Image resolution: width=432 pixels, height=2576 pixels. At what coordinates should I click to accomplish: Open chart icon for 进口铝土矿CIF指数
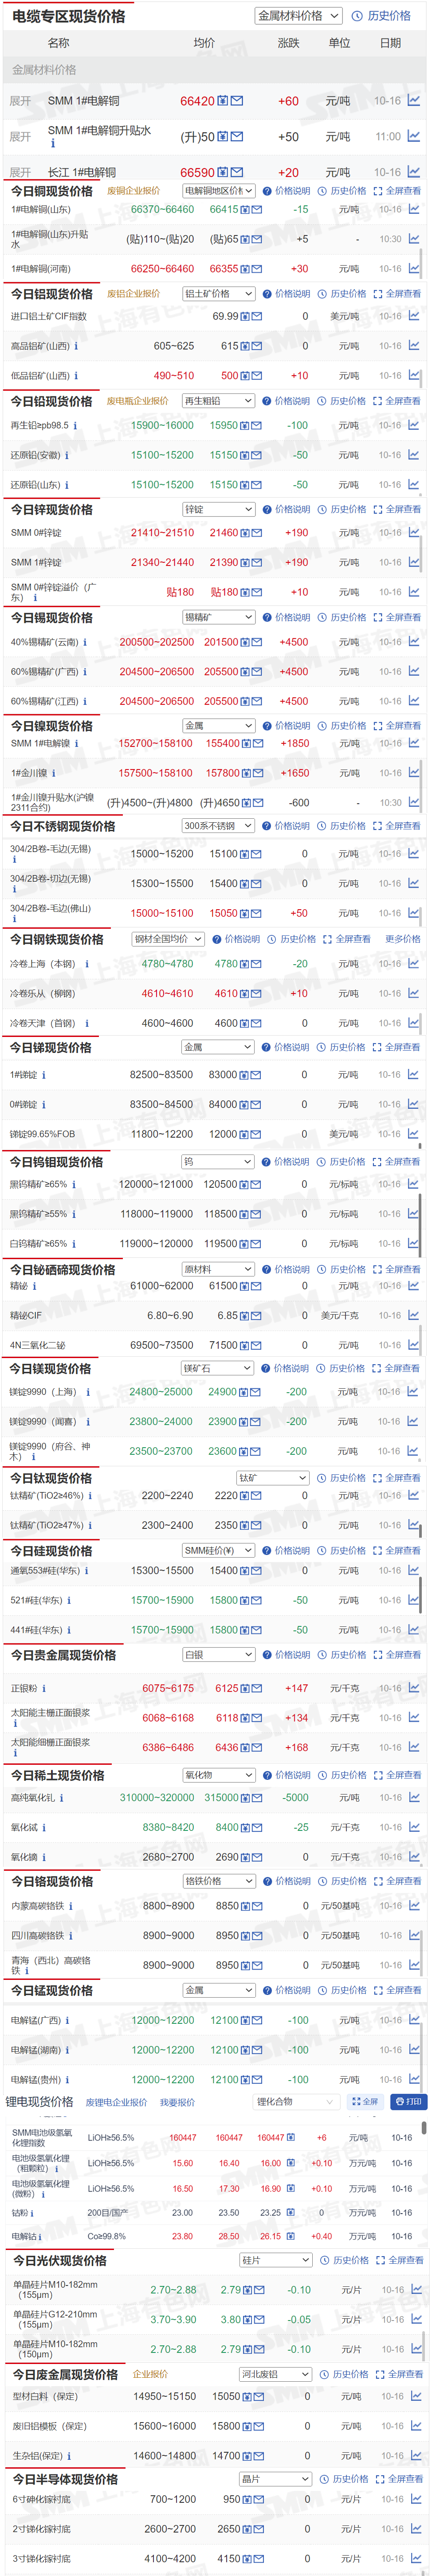pos(413,316)
